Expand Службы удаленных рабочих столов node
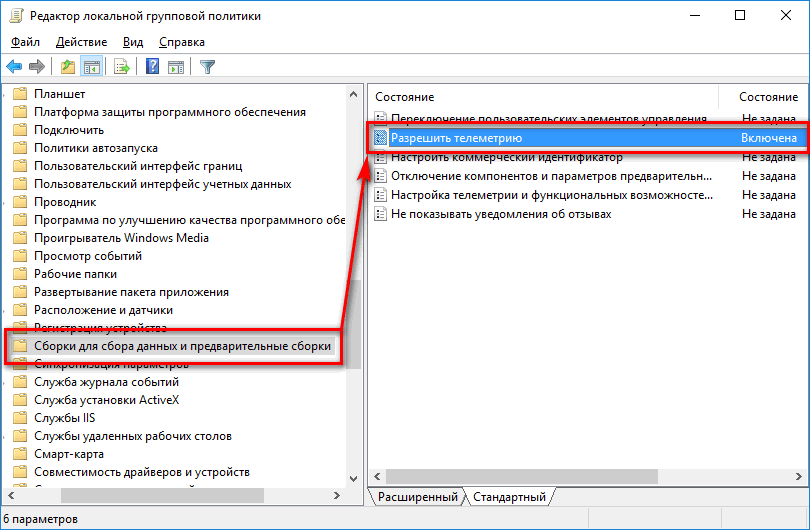Image resolution: width=810 pixels, height=530 pixels. [5, 437]
